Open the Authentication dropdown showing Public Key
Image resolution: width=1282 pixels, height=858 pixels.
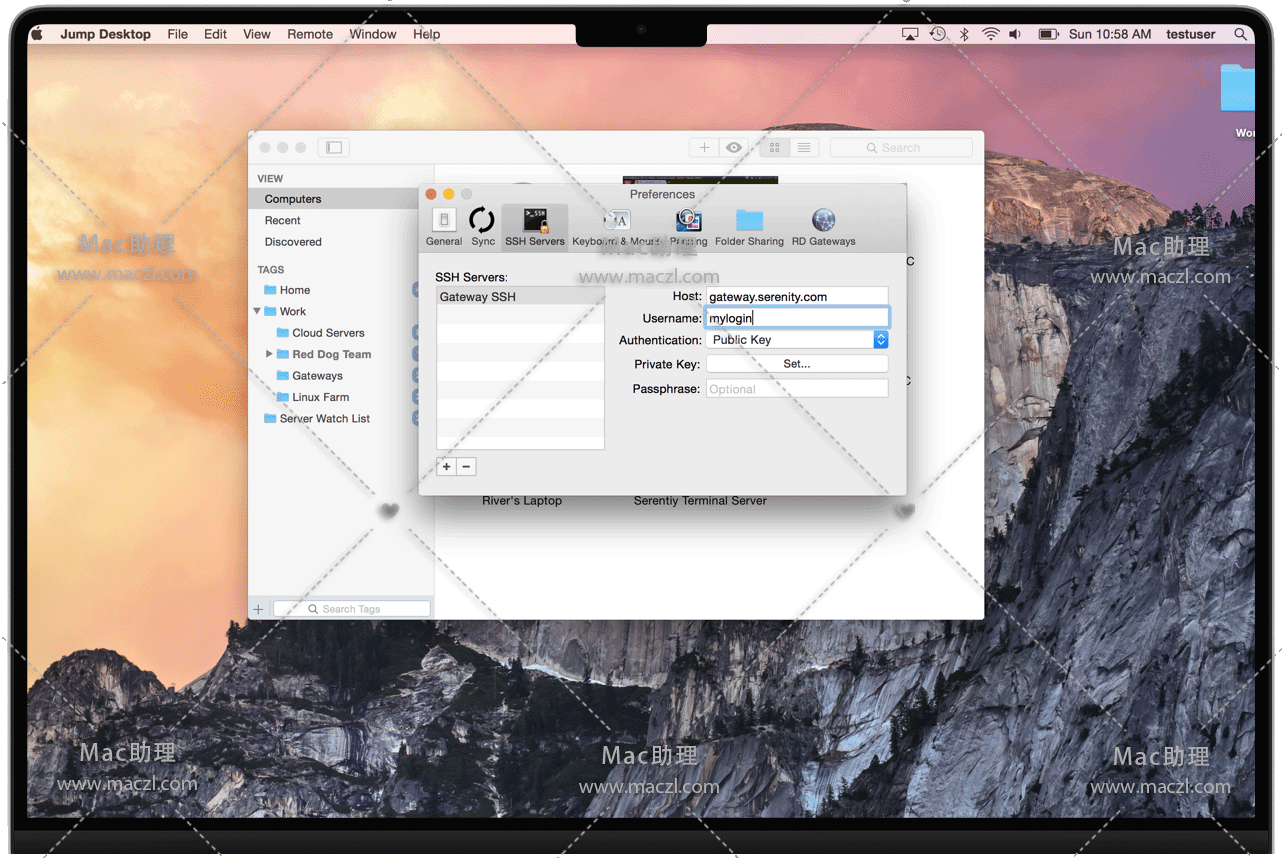(x=797, y=340)
